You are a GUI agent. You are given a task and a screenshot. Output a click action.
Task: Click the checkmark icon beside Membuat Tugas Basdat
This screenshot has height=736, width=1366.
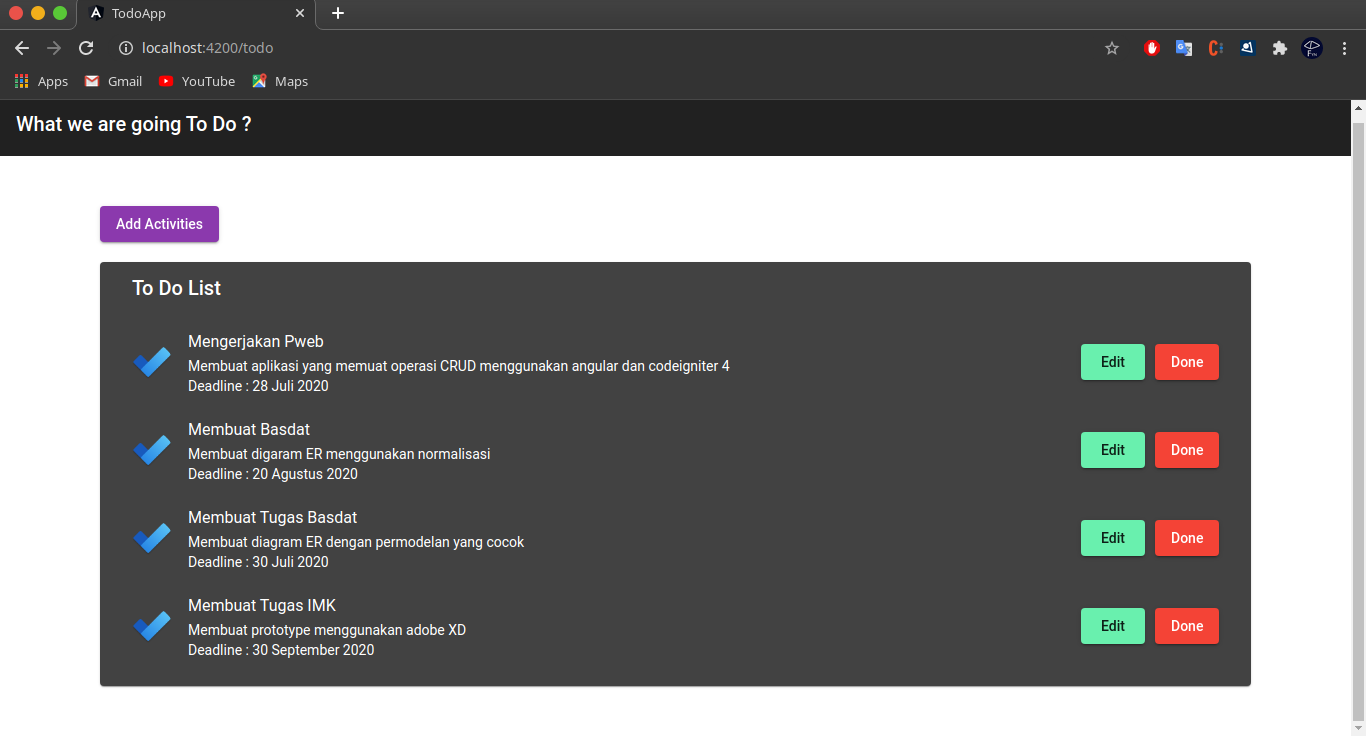tap(152, 538)
